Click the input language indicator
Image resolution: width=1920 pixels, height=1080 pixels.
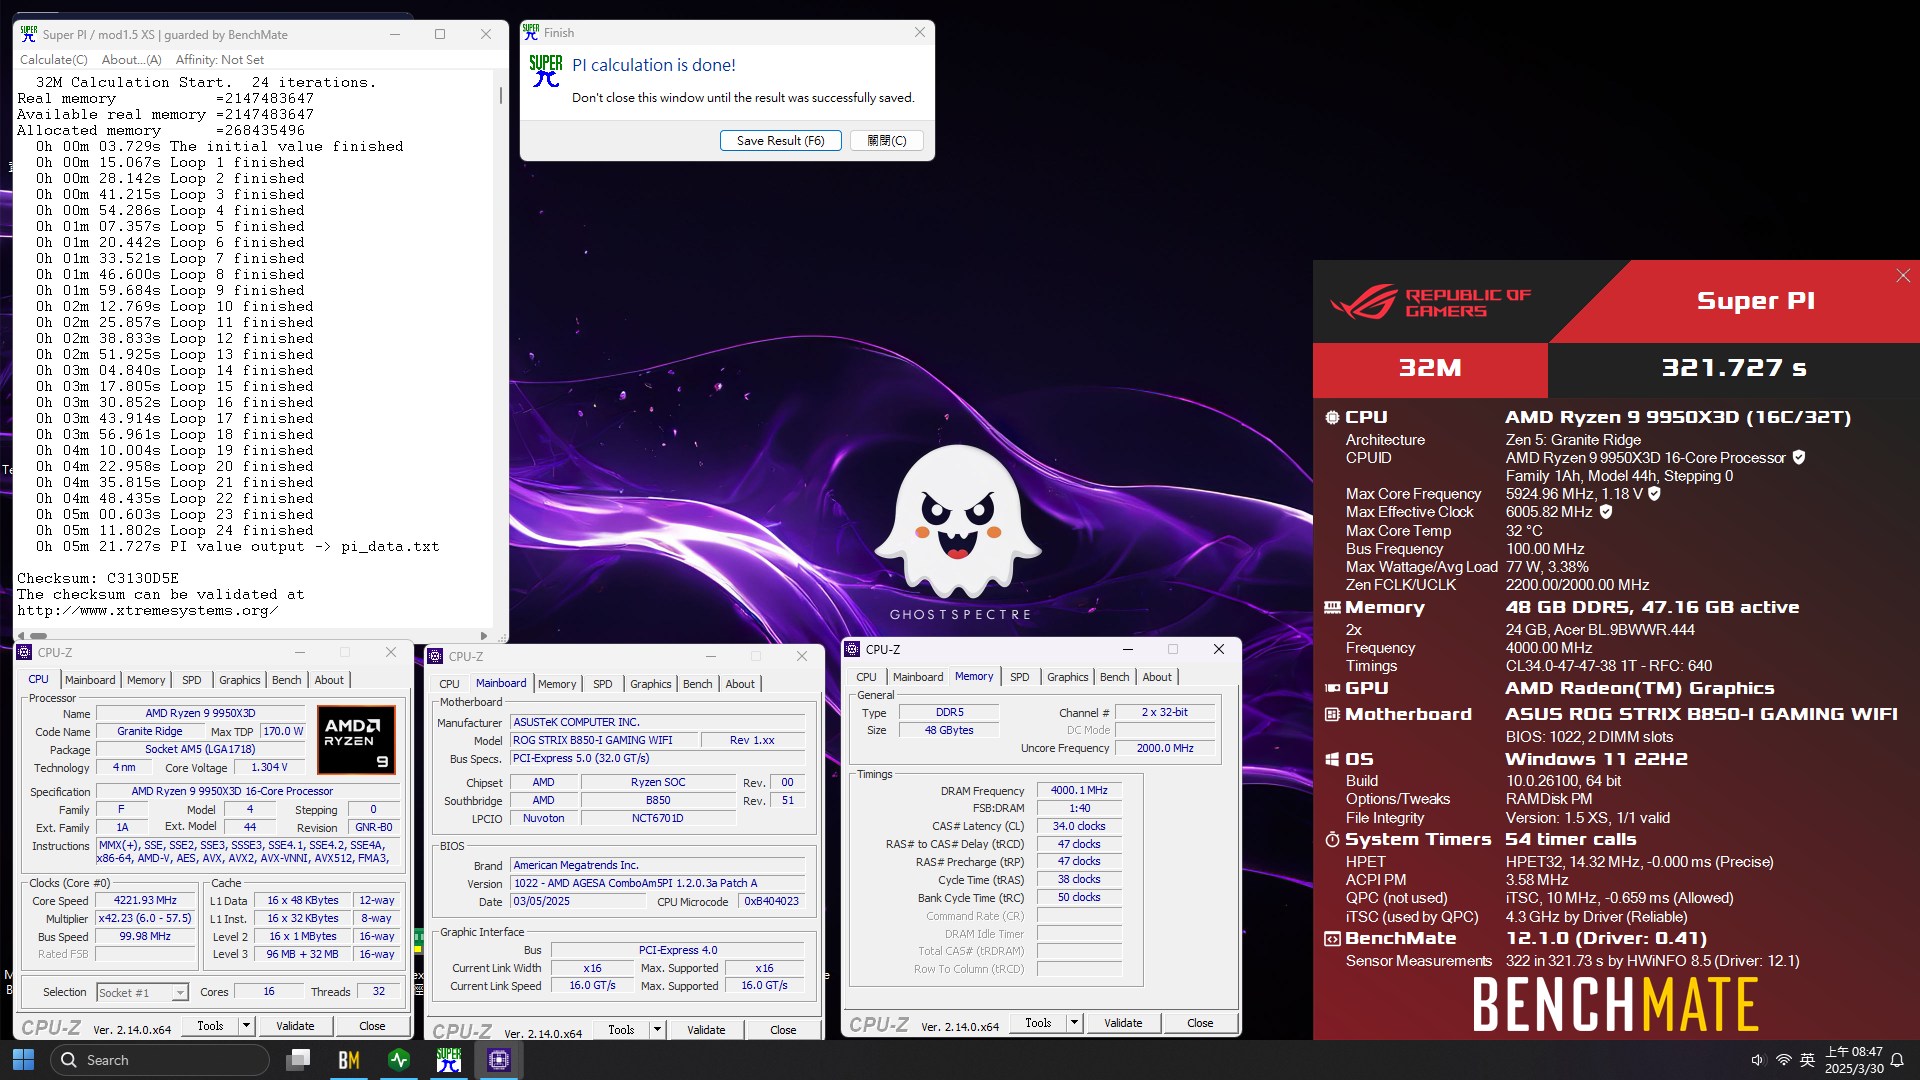click(1807, 1060)
